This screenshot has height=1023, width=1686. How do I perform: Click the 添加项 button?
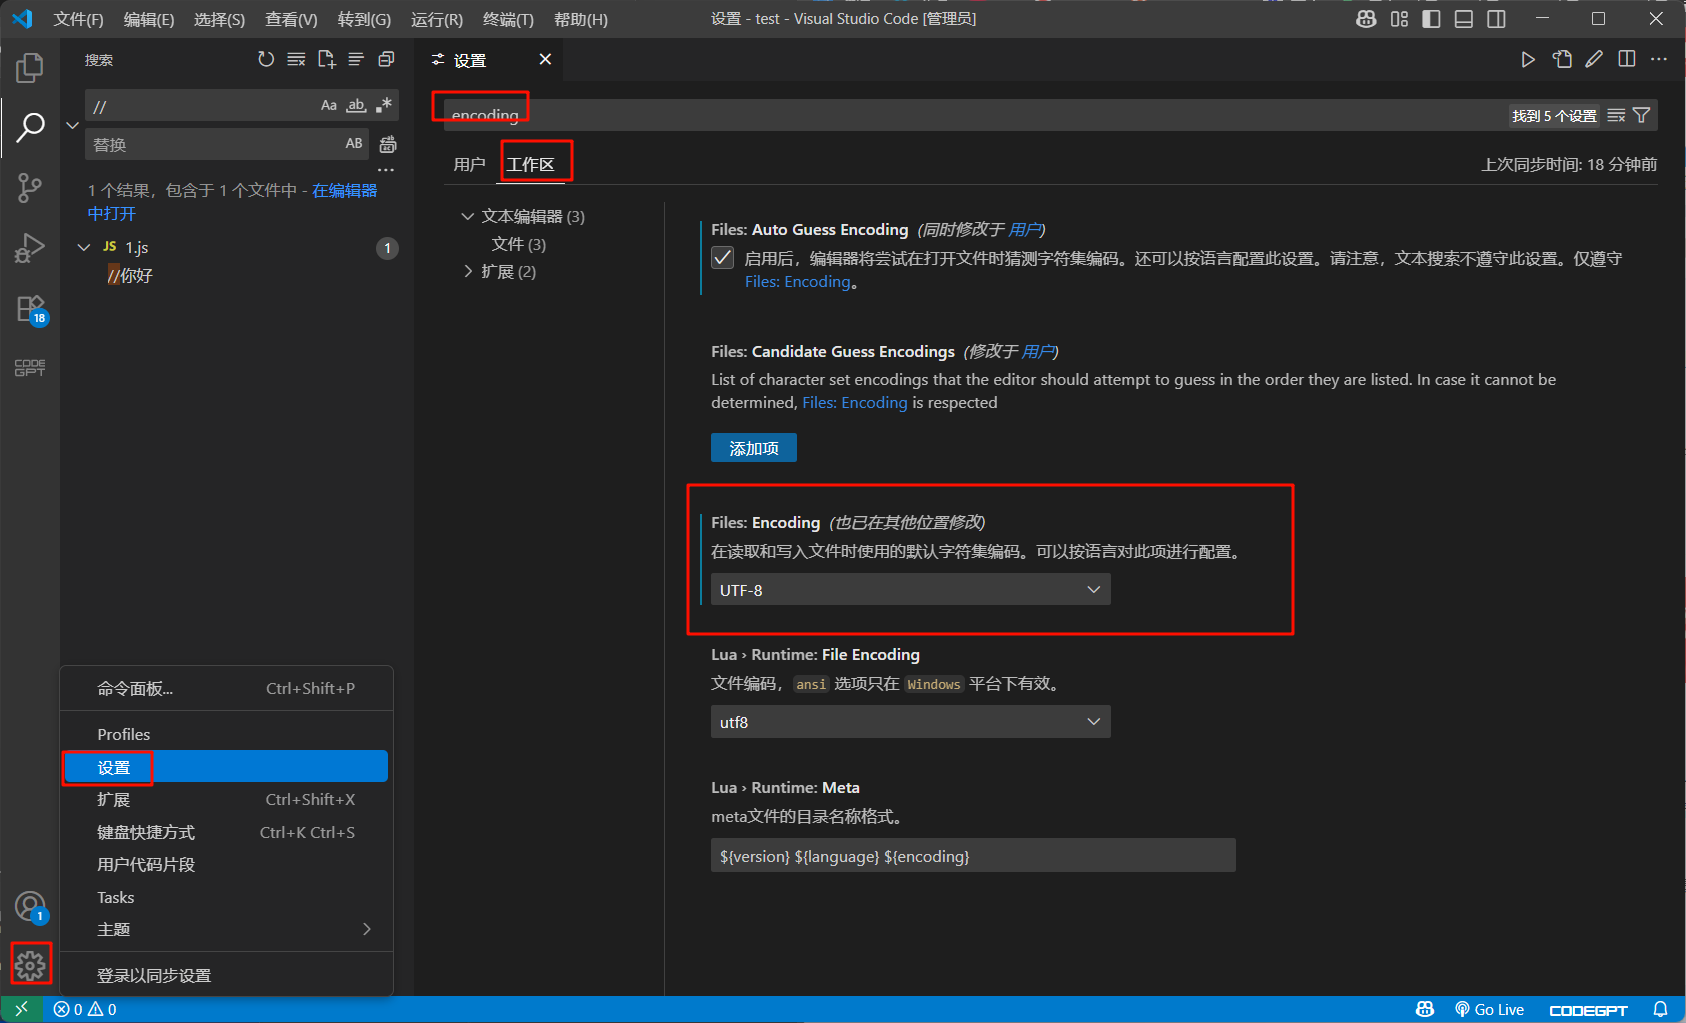point(754,448)
